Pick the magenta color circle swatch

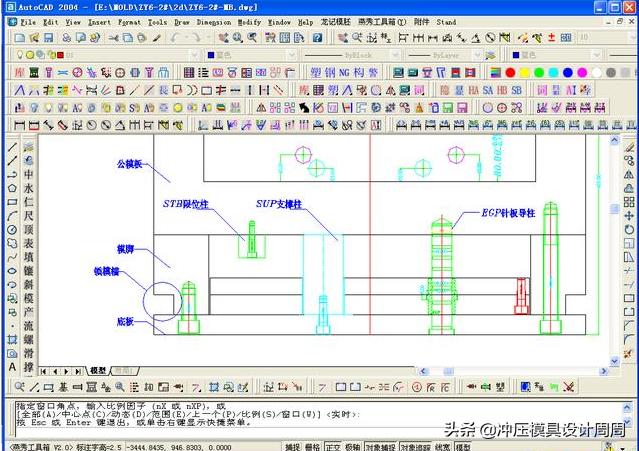pyautogui.click(x=582, y=73)
